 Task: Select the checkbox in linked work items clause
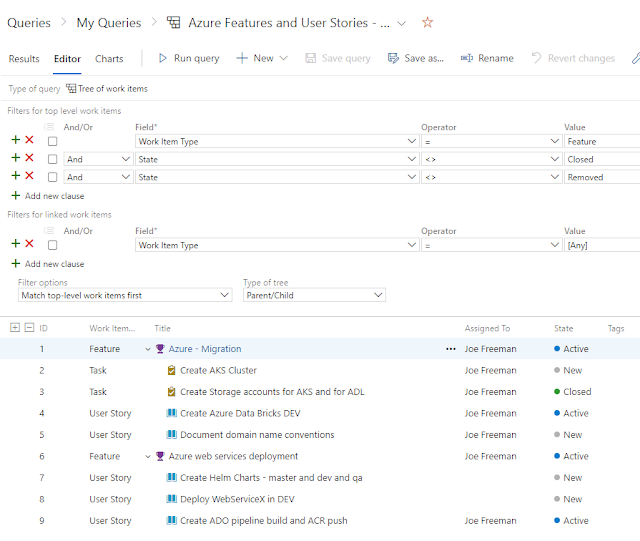pyautogui.click(x=53, y=245)
